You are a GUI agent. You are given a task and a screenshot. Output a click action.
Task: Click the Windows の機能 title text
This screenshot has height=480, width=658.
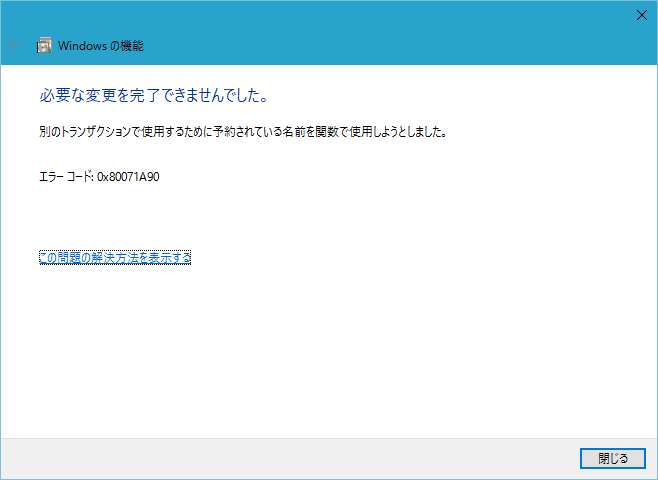click(x=101, y=46)
